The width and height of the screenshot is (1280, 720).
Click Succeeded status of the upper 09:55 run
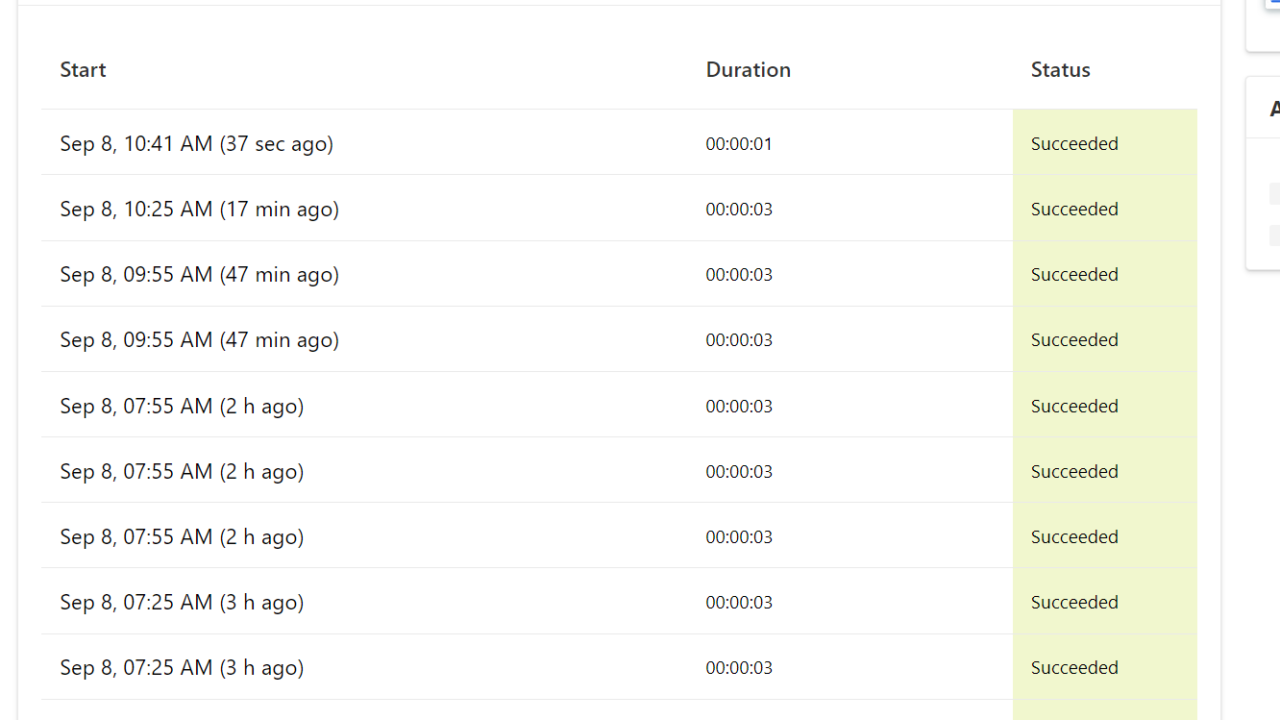tap(1074, 275)
